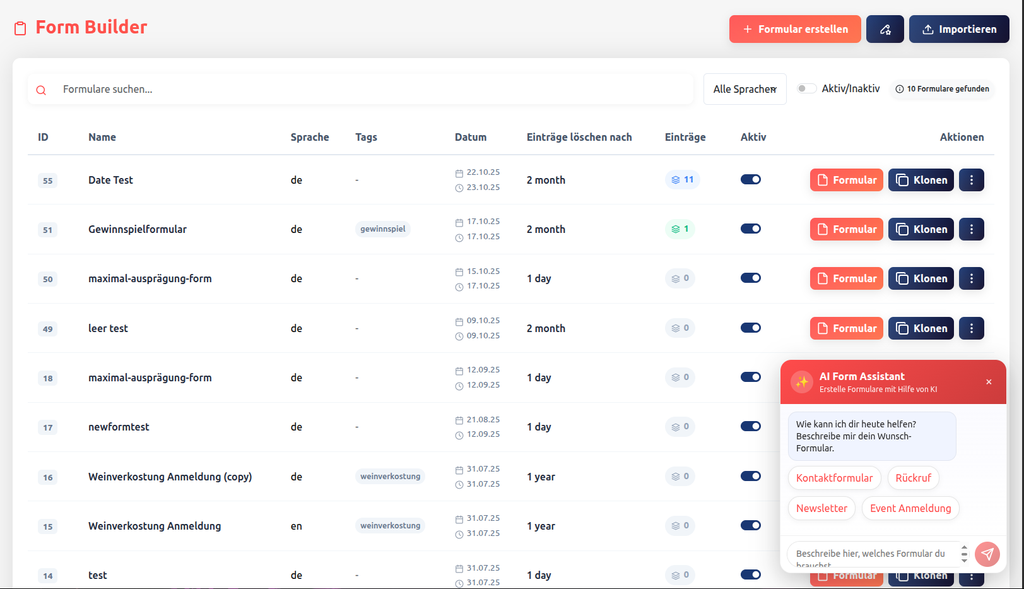Image resolution: width=1024 pixels, height=589 pixels.
Task: Click the 10 Formulare gefunden info badge
Action: point(942,89)
